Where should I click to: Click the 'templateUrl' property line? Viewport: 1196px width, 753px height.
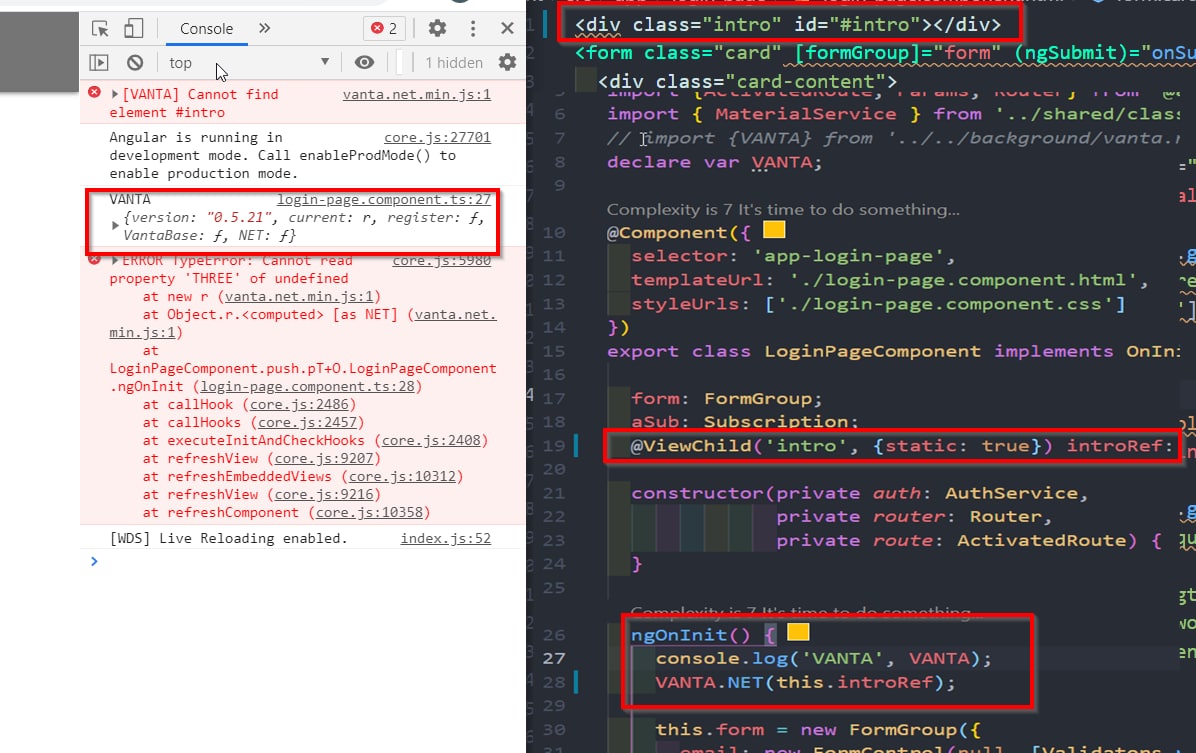889,280
